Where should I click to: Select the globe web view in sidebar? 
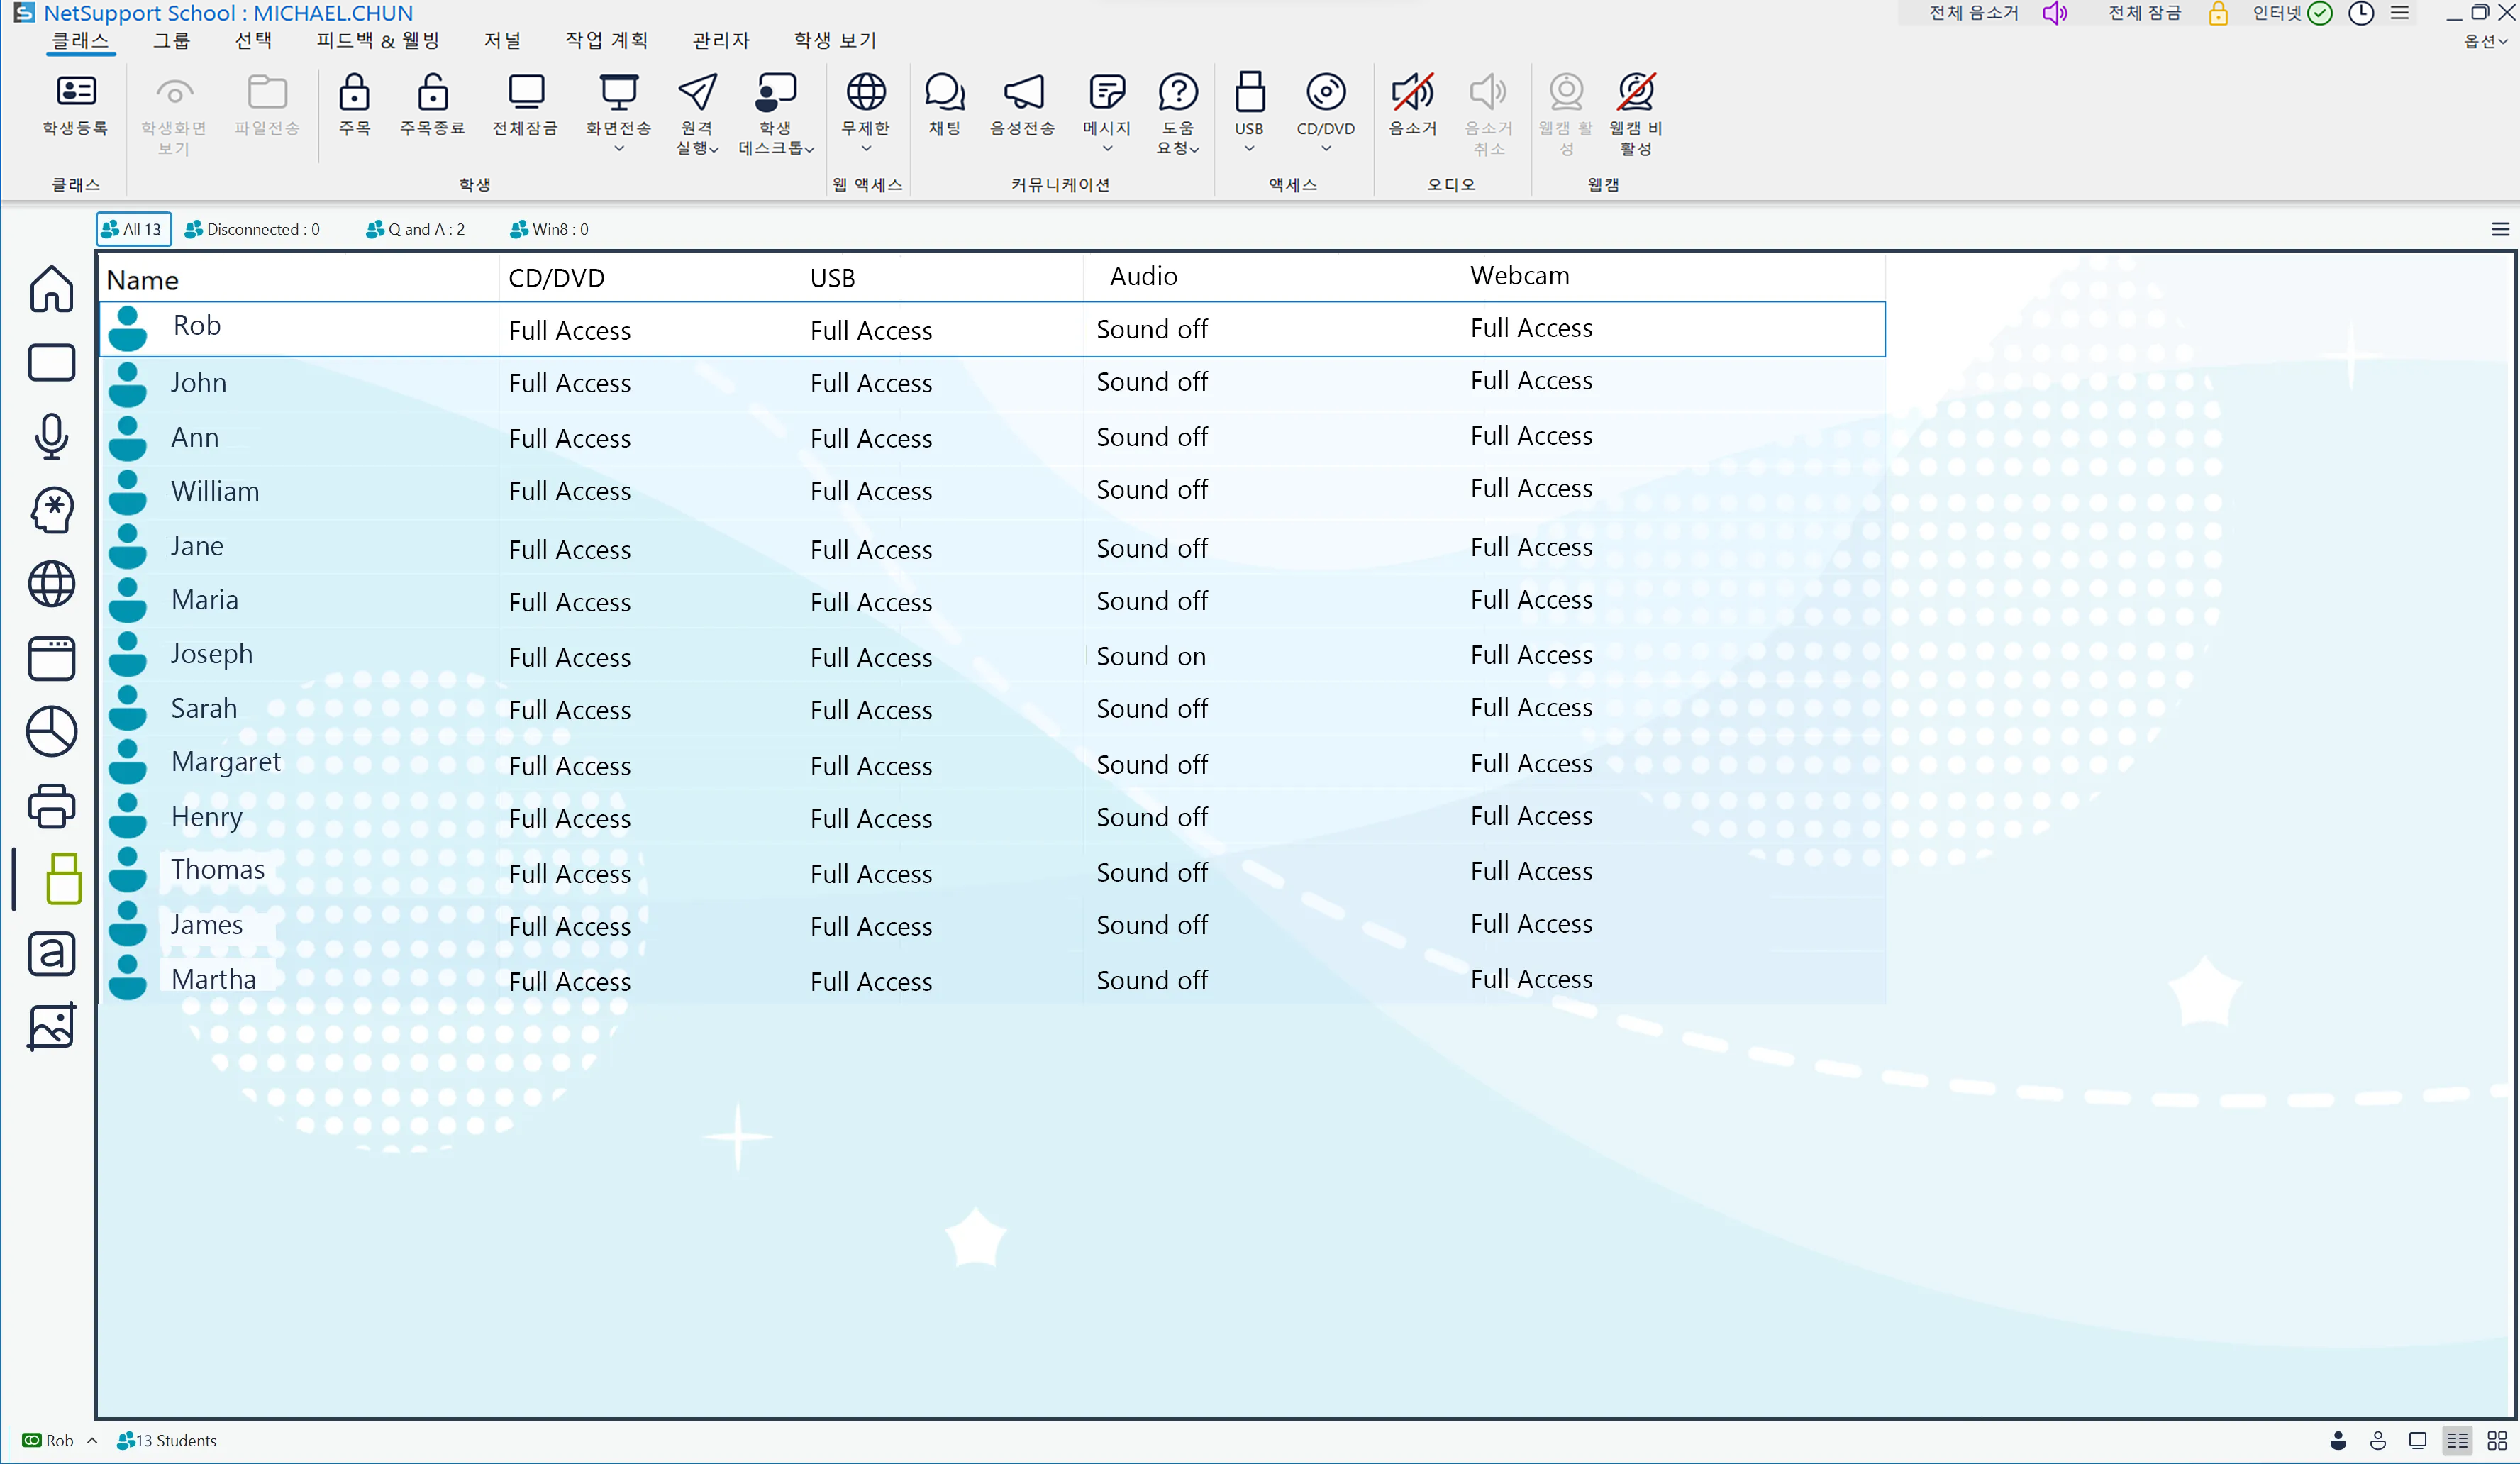(51, 584)
